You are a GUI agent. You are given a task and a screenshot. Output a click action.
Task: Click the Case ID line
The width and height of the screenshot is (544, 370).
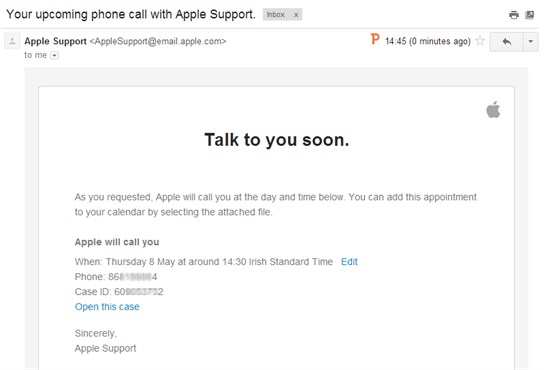coord(119,292)
